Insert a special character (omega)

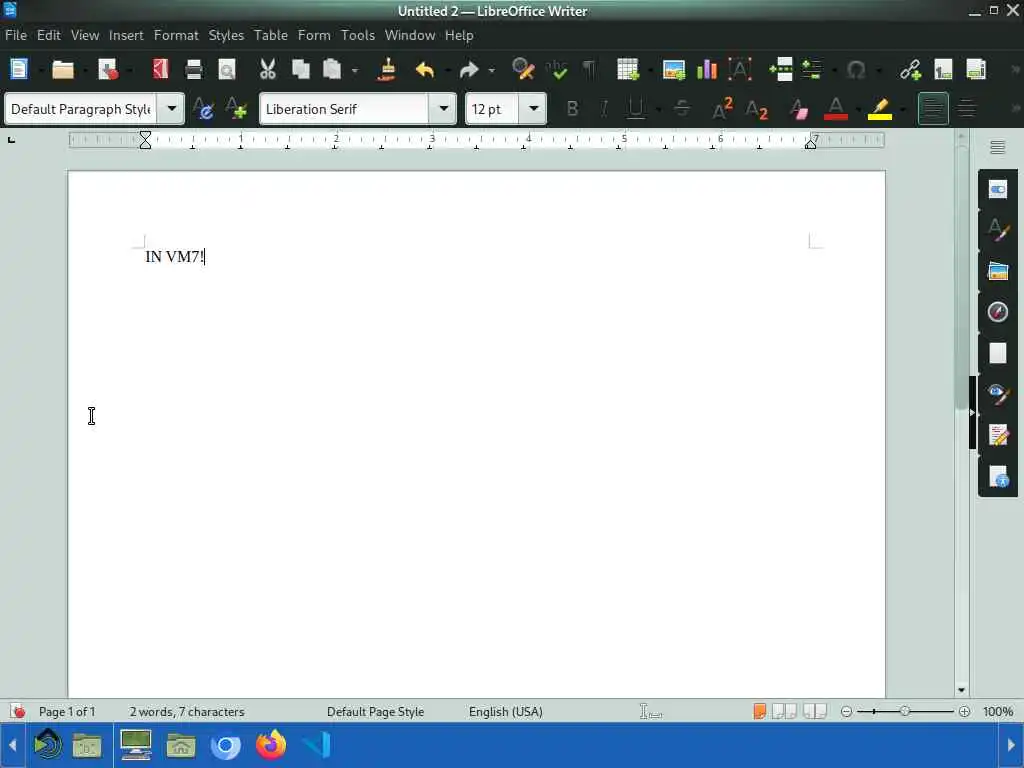[856, 69]
